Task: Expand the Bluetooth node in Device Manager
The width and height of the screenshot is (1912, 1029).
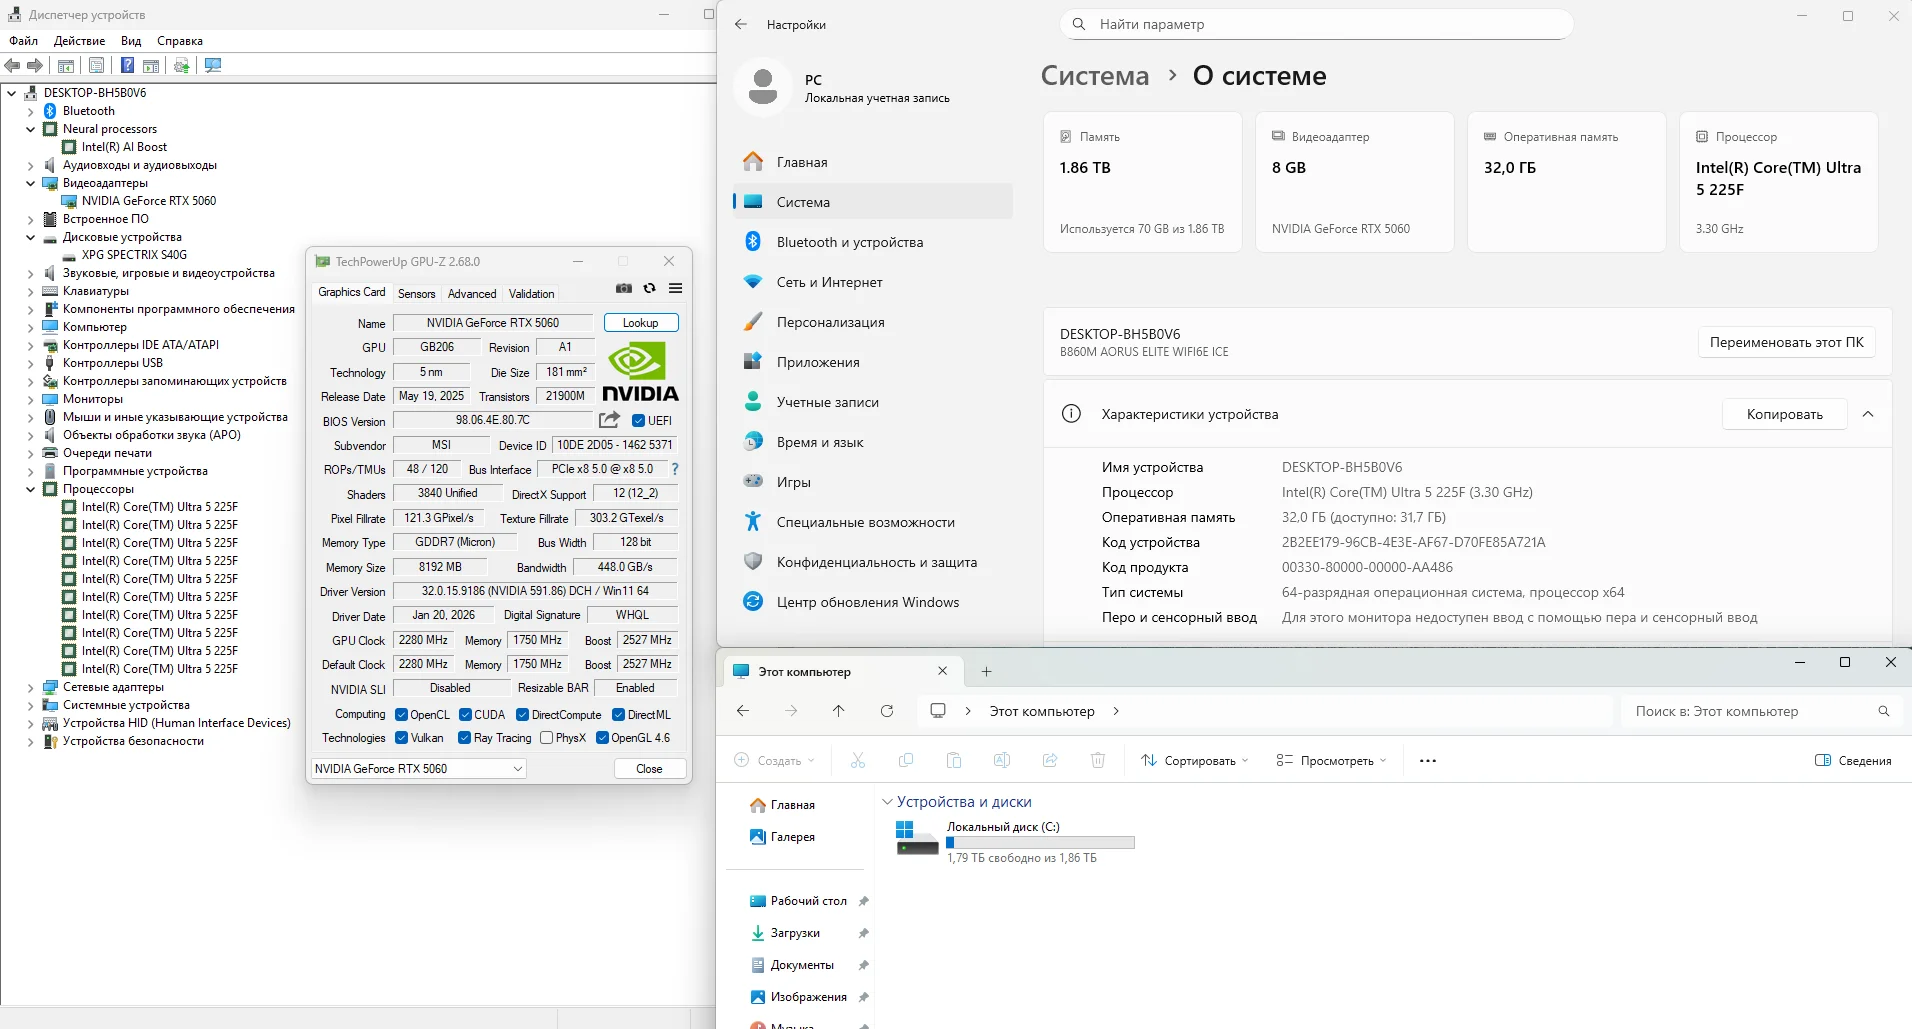Action: click(30, 111)
